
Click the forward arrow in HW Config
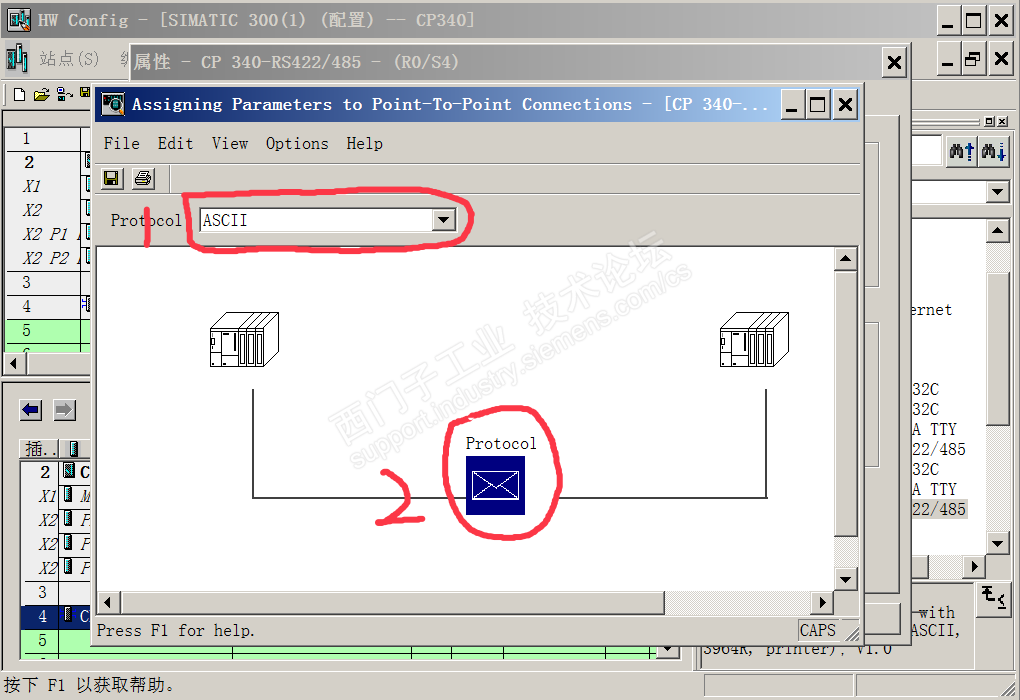(x=64, y=410)
